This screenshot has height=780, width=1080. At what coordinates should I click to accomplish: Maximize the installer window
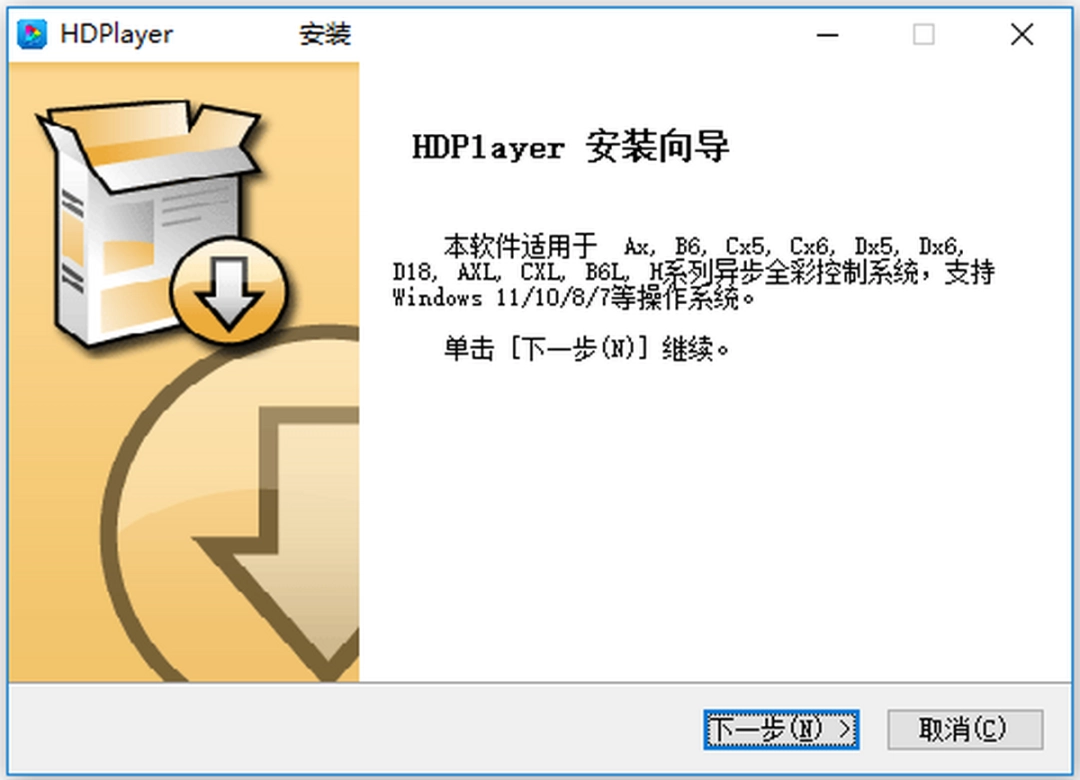click(x=922, y=35)
